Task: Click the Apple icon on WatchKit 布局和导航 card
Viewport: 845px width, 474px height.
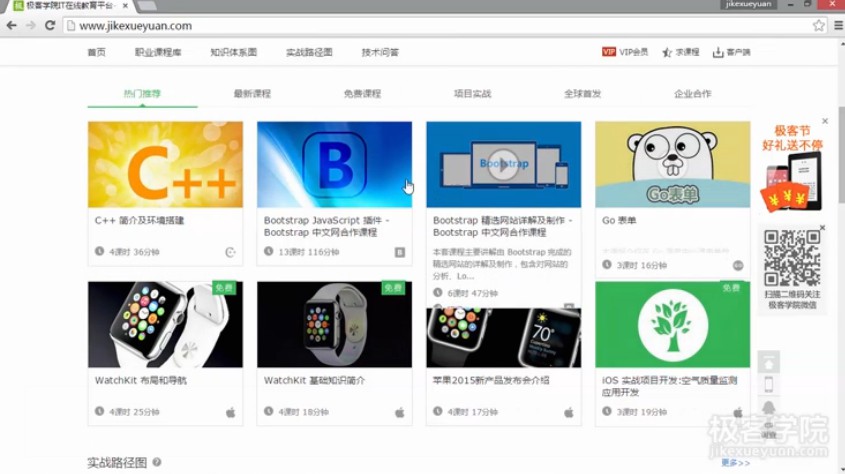Action: [230, 413]
